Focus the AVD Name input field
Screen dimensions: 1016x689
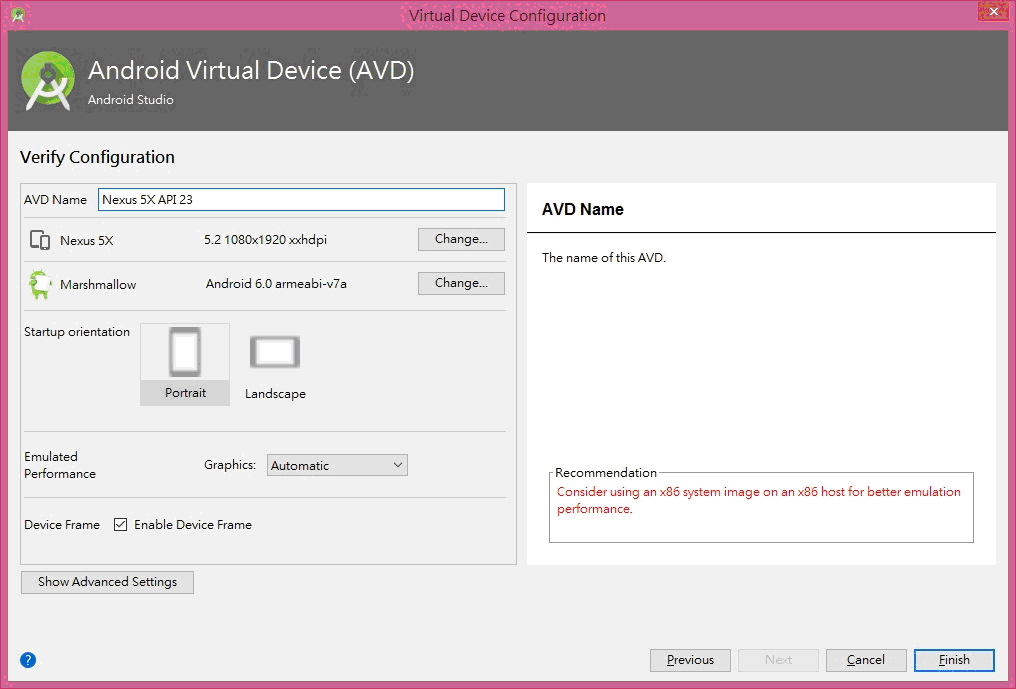pos(301,200)
